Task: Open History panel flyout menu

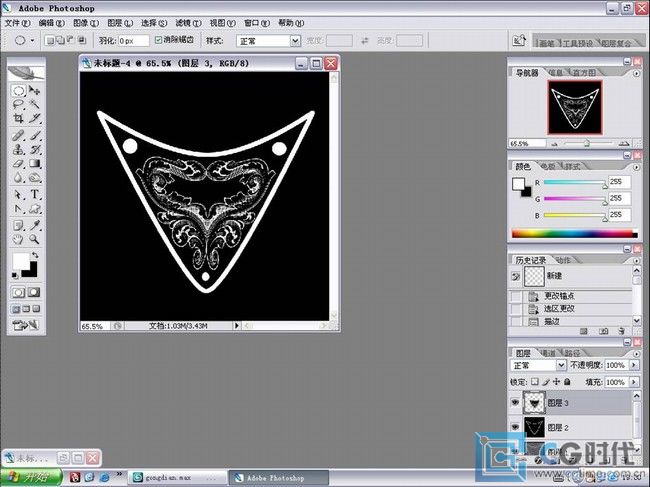Action: click(636, 261)
